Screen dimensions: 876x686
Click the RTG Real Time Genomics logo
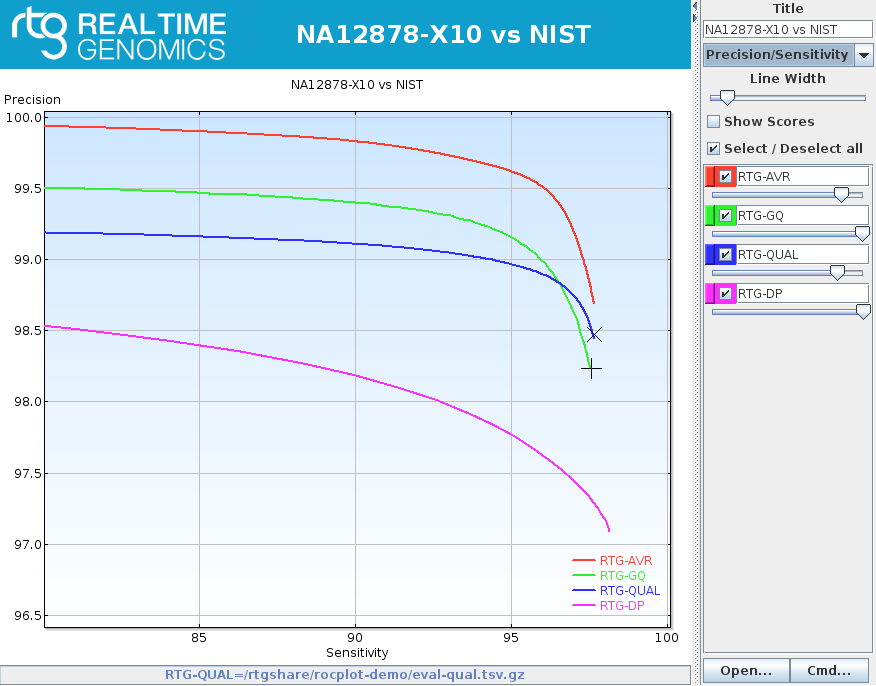click(x=118, y=35)
